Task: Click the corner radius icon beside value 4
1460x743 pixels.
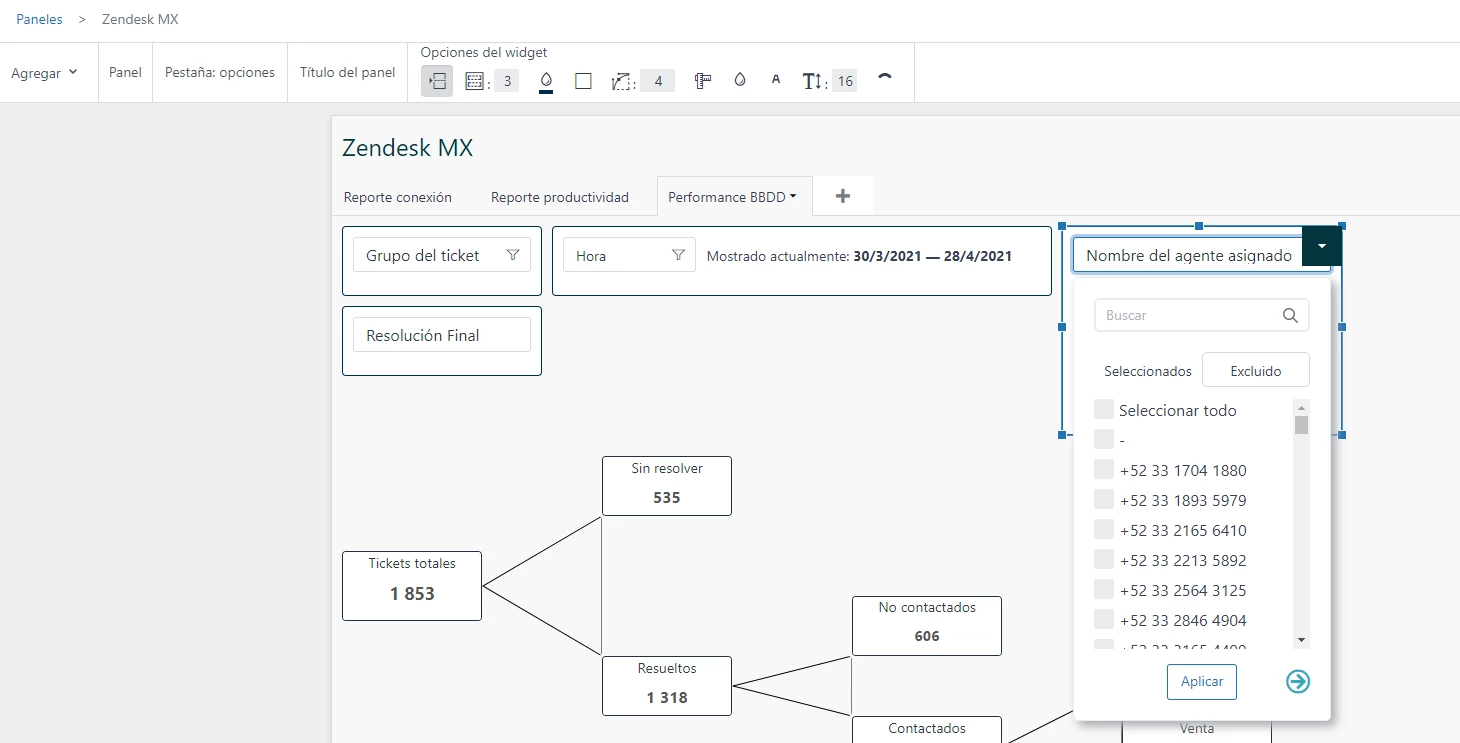Action: [x=622, y=81]
